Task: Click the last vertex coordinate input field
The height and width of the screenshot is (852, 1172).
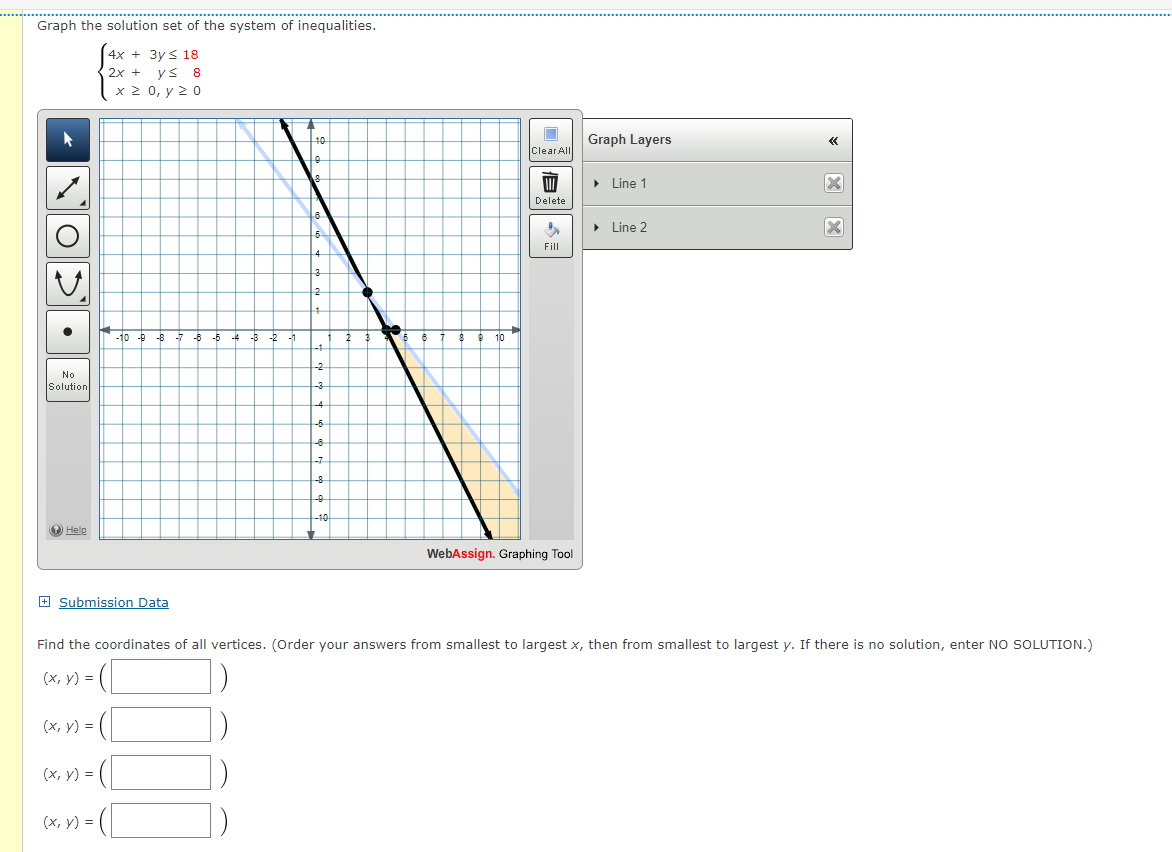Action: pos(160,820)
